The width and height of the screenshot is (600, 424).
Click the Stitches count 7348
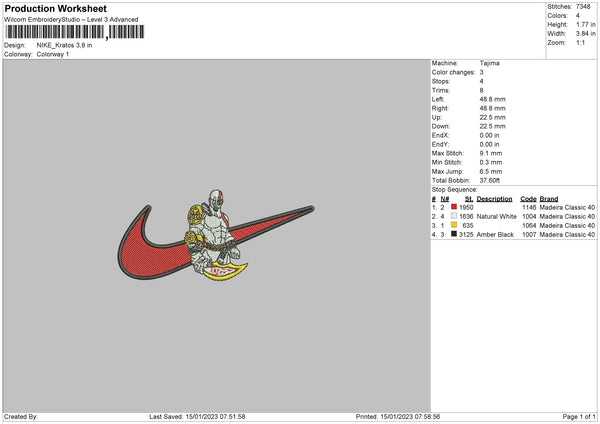(583, 7)
